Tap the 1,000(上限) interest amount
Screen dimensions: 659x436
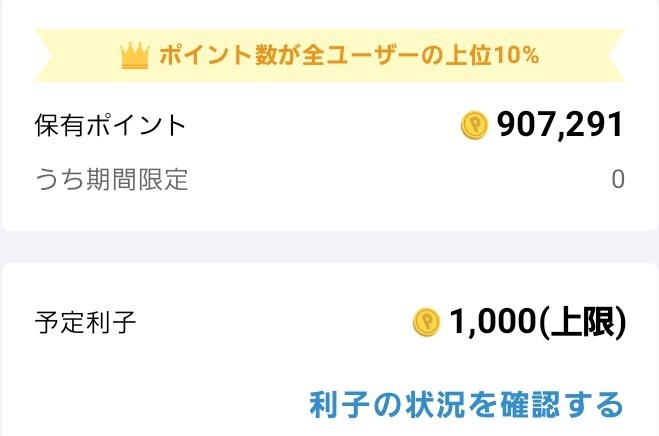[x=537, y=322]
